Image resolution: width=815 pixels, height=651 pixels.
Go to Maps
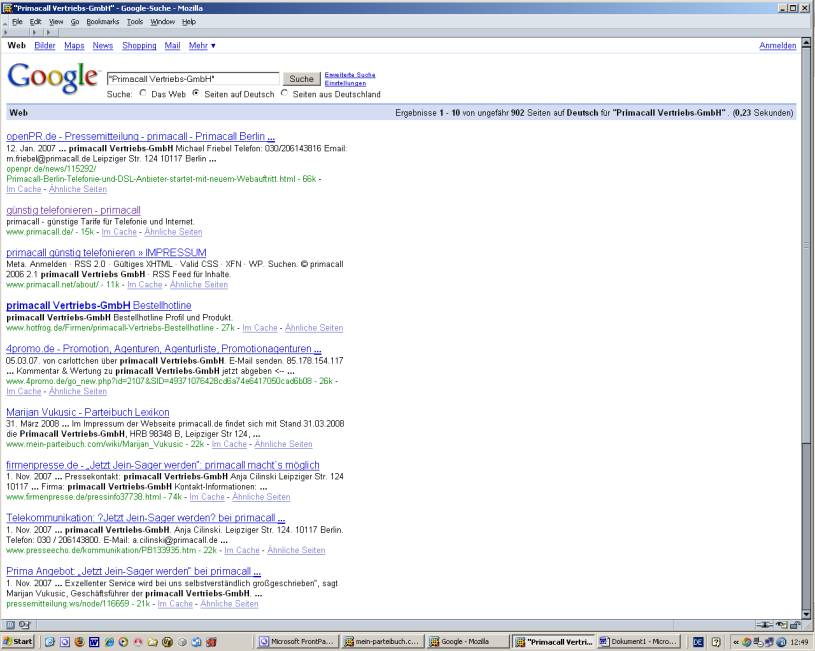74,46
